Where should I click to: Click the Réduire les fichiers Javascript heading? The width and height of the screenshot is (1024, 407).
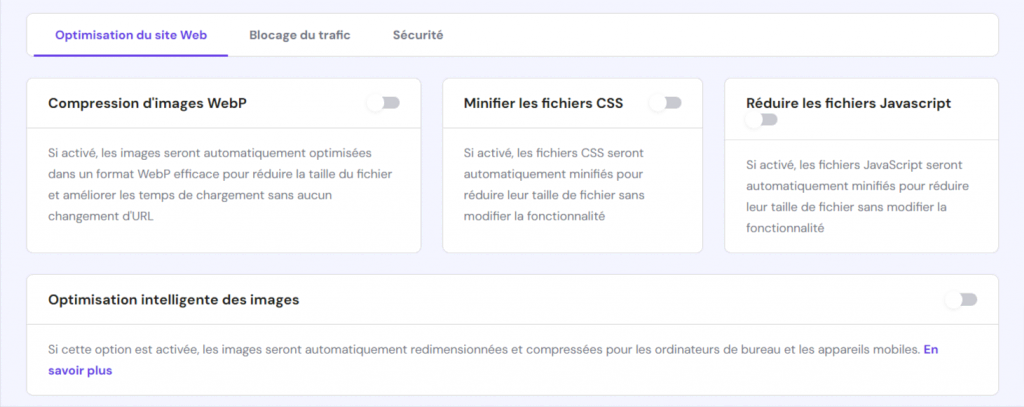point(848,103)
